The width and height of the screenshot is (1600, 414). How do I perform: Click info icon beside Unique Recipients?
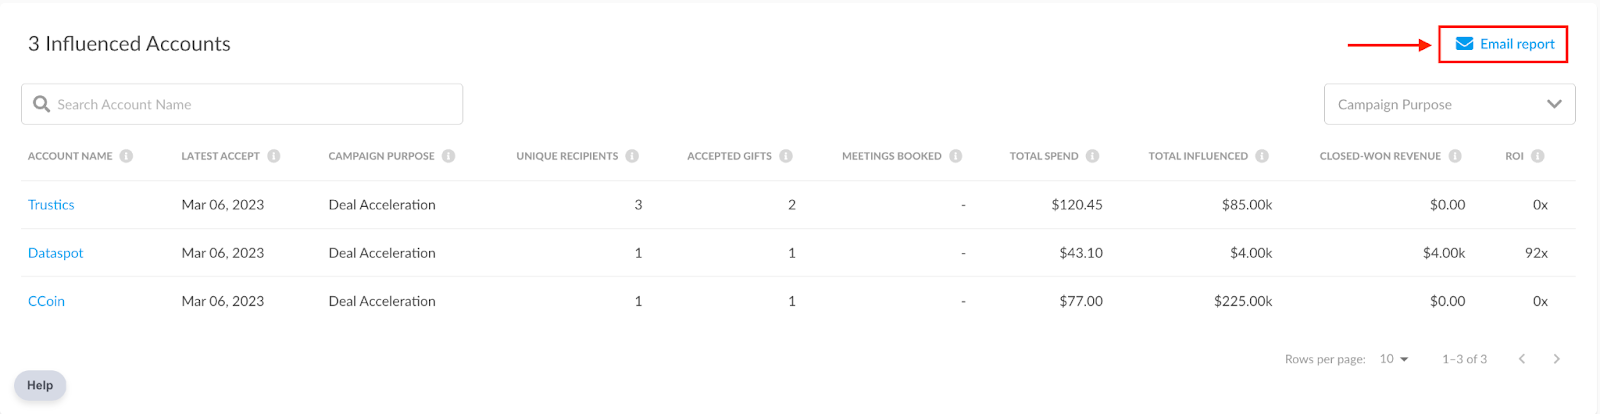(632, 156)
